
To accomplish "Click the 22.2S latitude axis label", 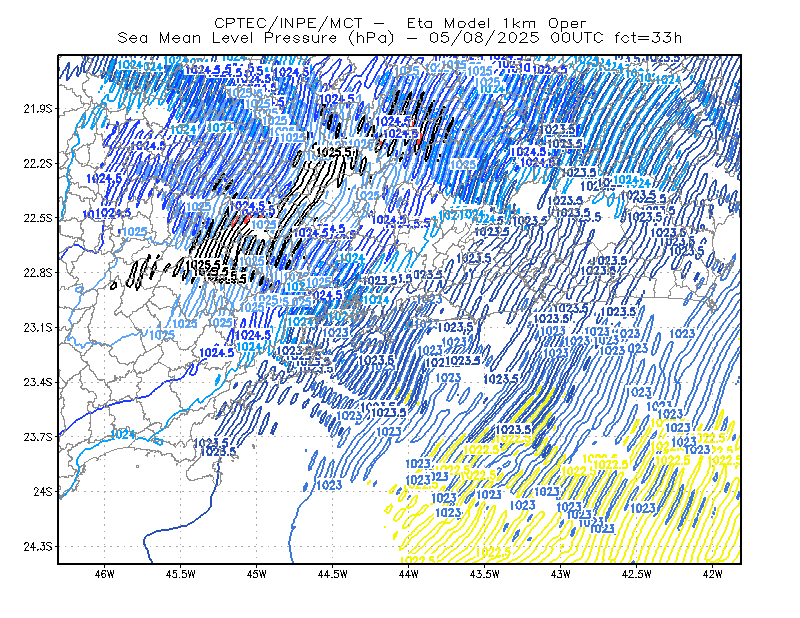I will tap(38, 163).
